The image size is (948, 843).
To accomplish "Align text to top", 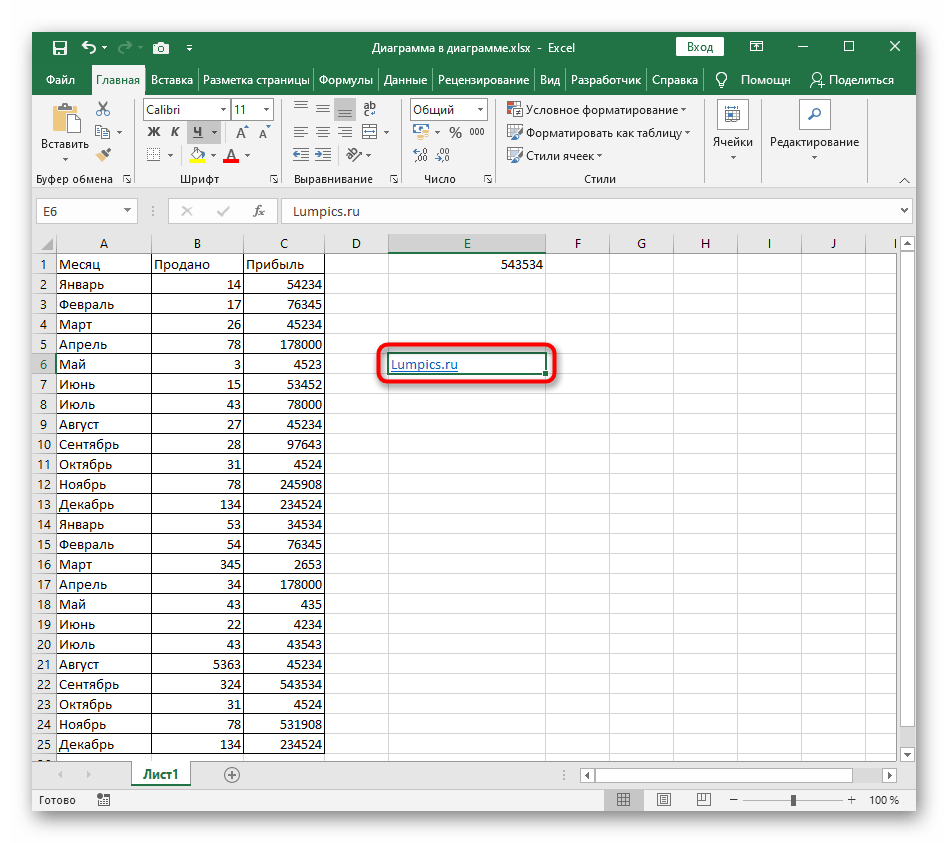I will pyautogui.click(x=300, y=109).
